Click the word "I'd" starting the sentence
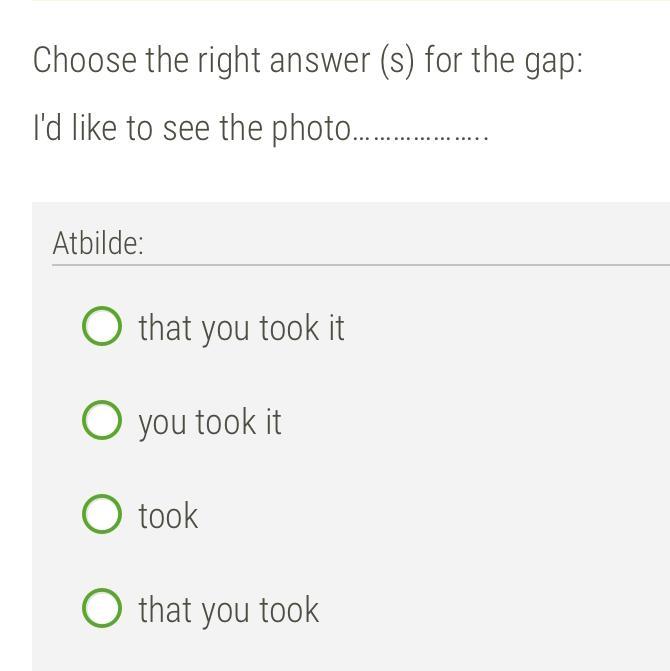The width and height of the screenshot is (670, 671). tap(48, 129)
